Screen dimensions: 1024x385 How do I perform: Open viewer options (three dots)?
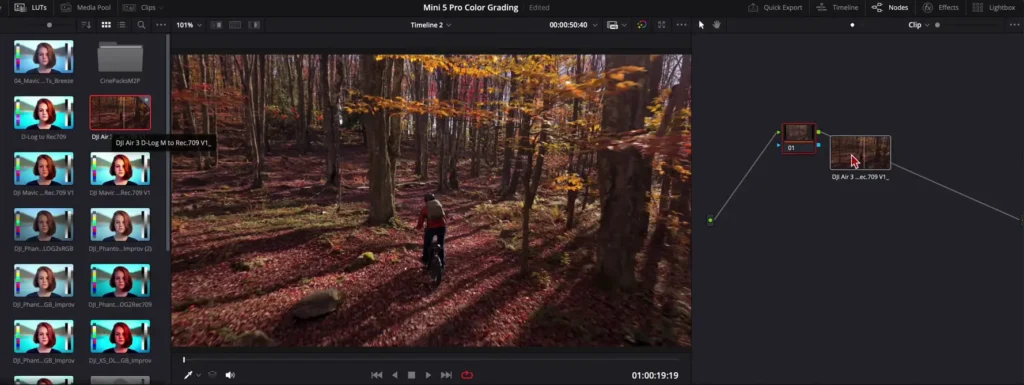click(681, 25)
